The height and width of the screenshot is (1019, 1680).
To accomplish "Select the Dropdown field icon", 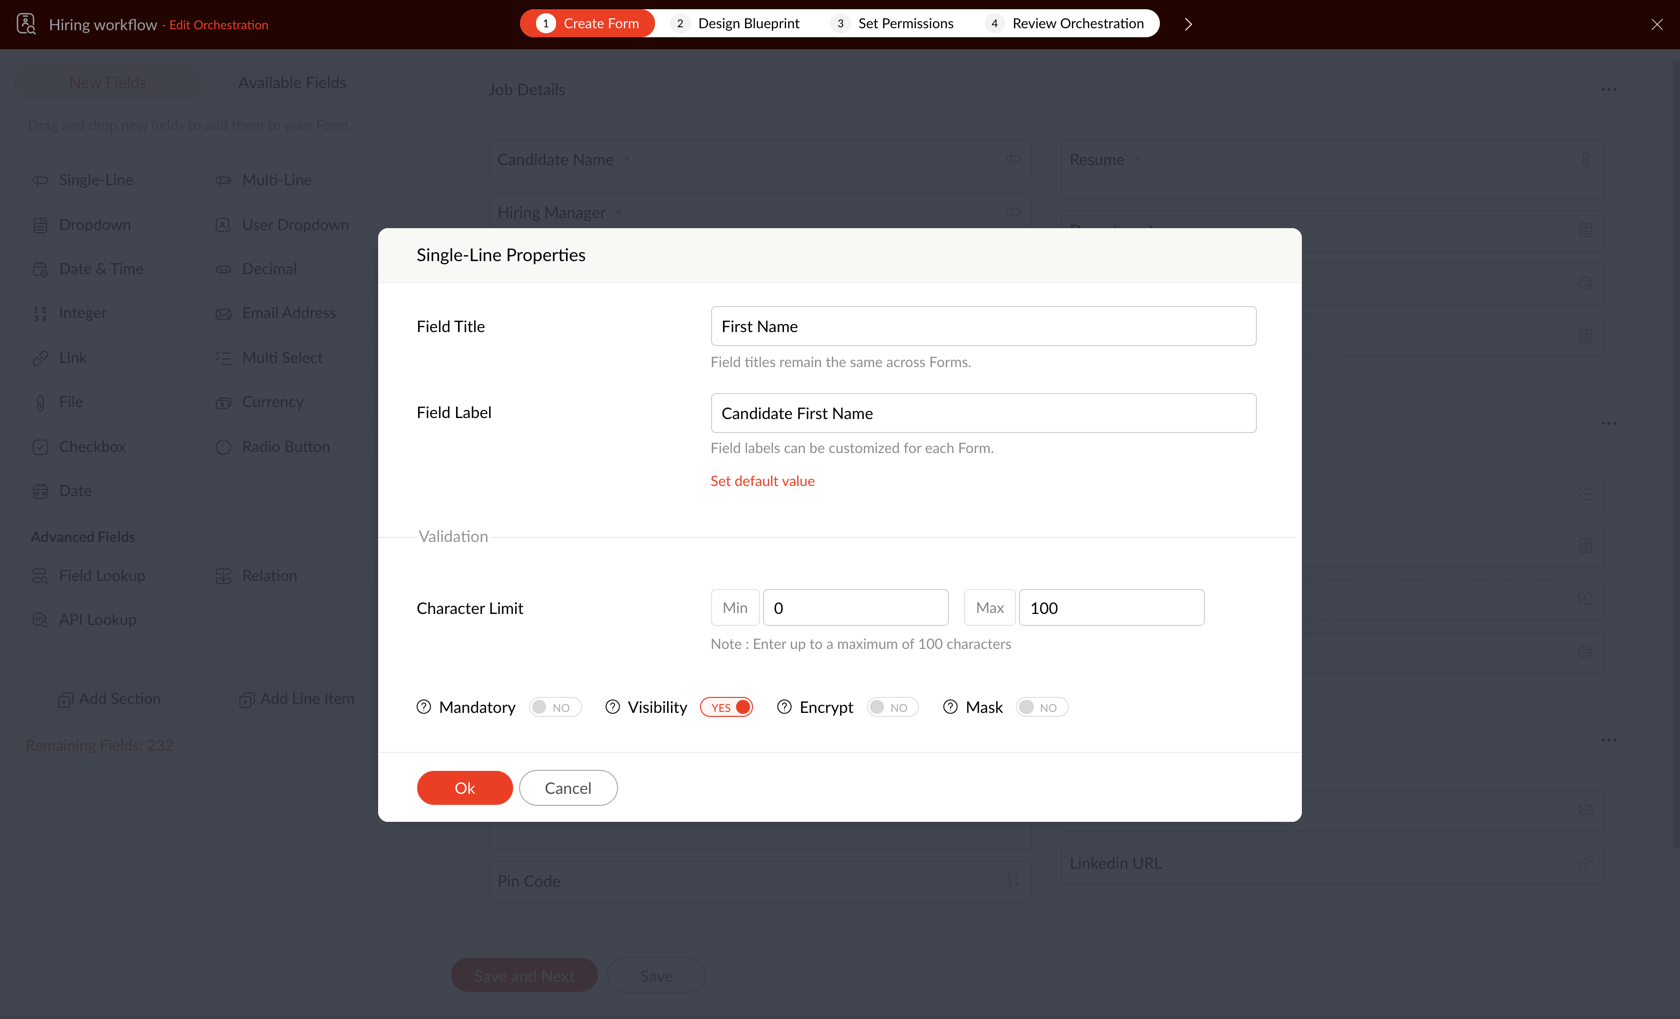I will [x=40, y=225].
